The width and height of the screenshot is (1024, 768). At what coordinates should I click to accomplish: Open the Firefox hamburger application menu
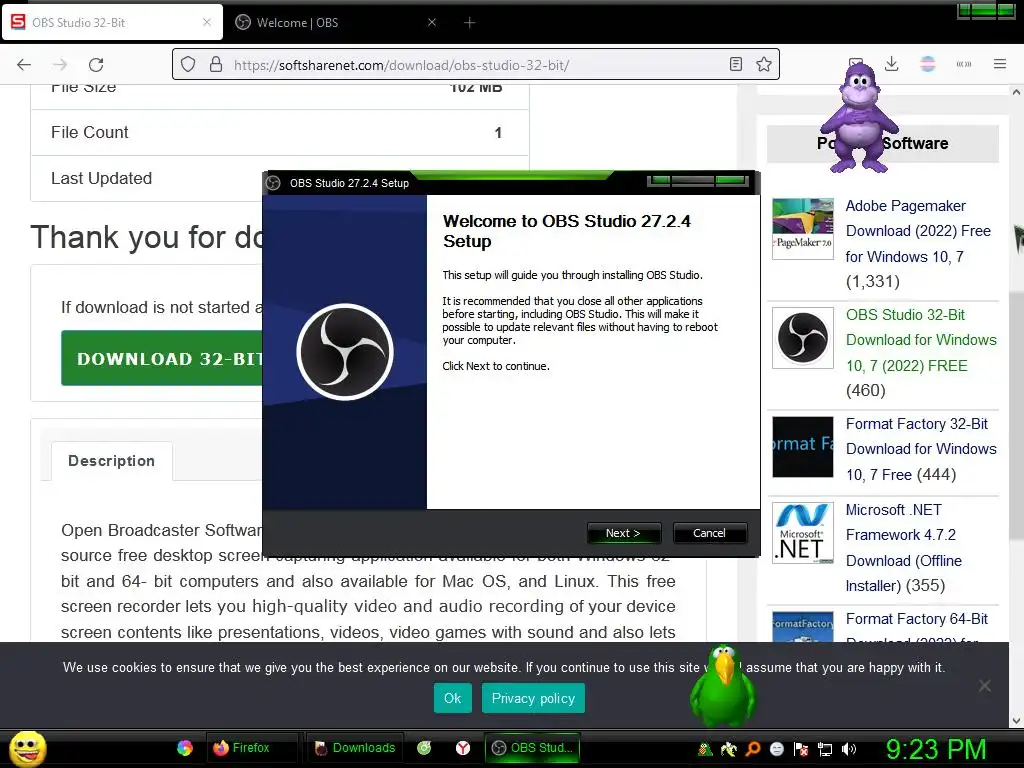pyautogui.click(x=1000, y=64)
